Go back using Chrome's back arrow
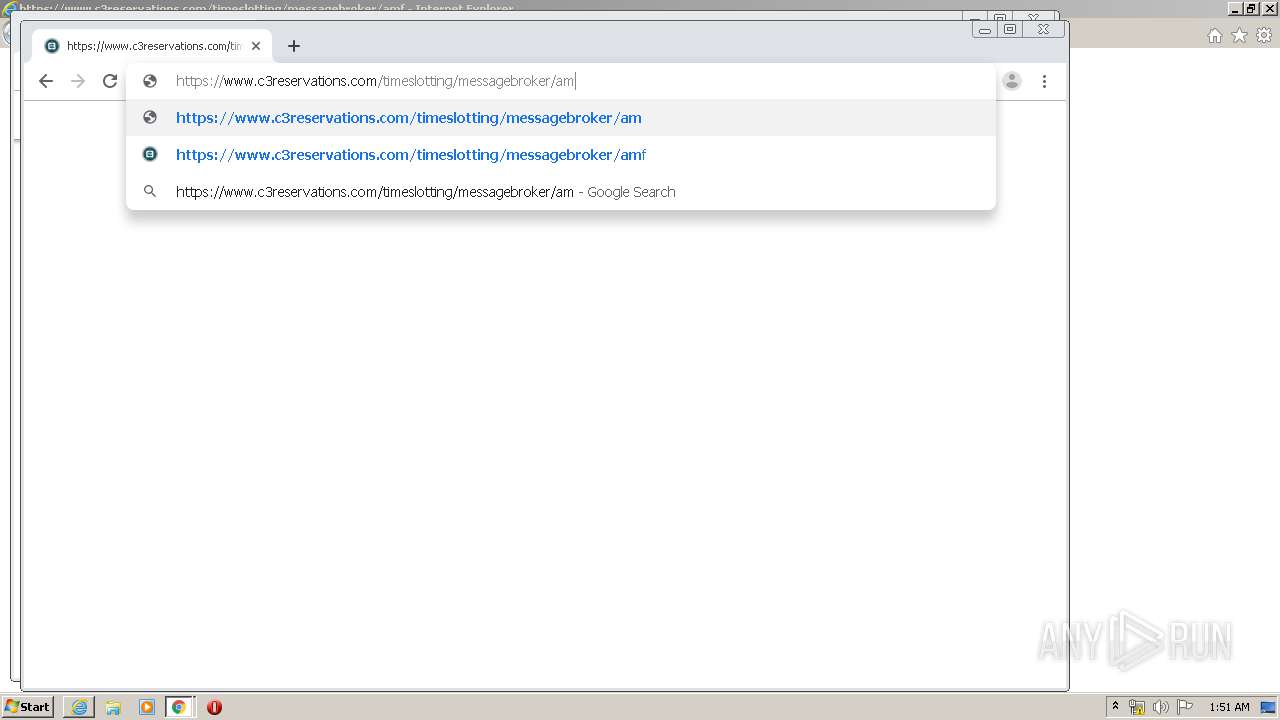This screenshot has width=1280, height=720. click(46, 81)
